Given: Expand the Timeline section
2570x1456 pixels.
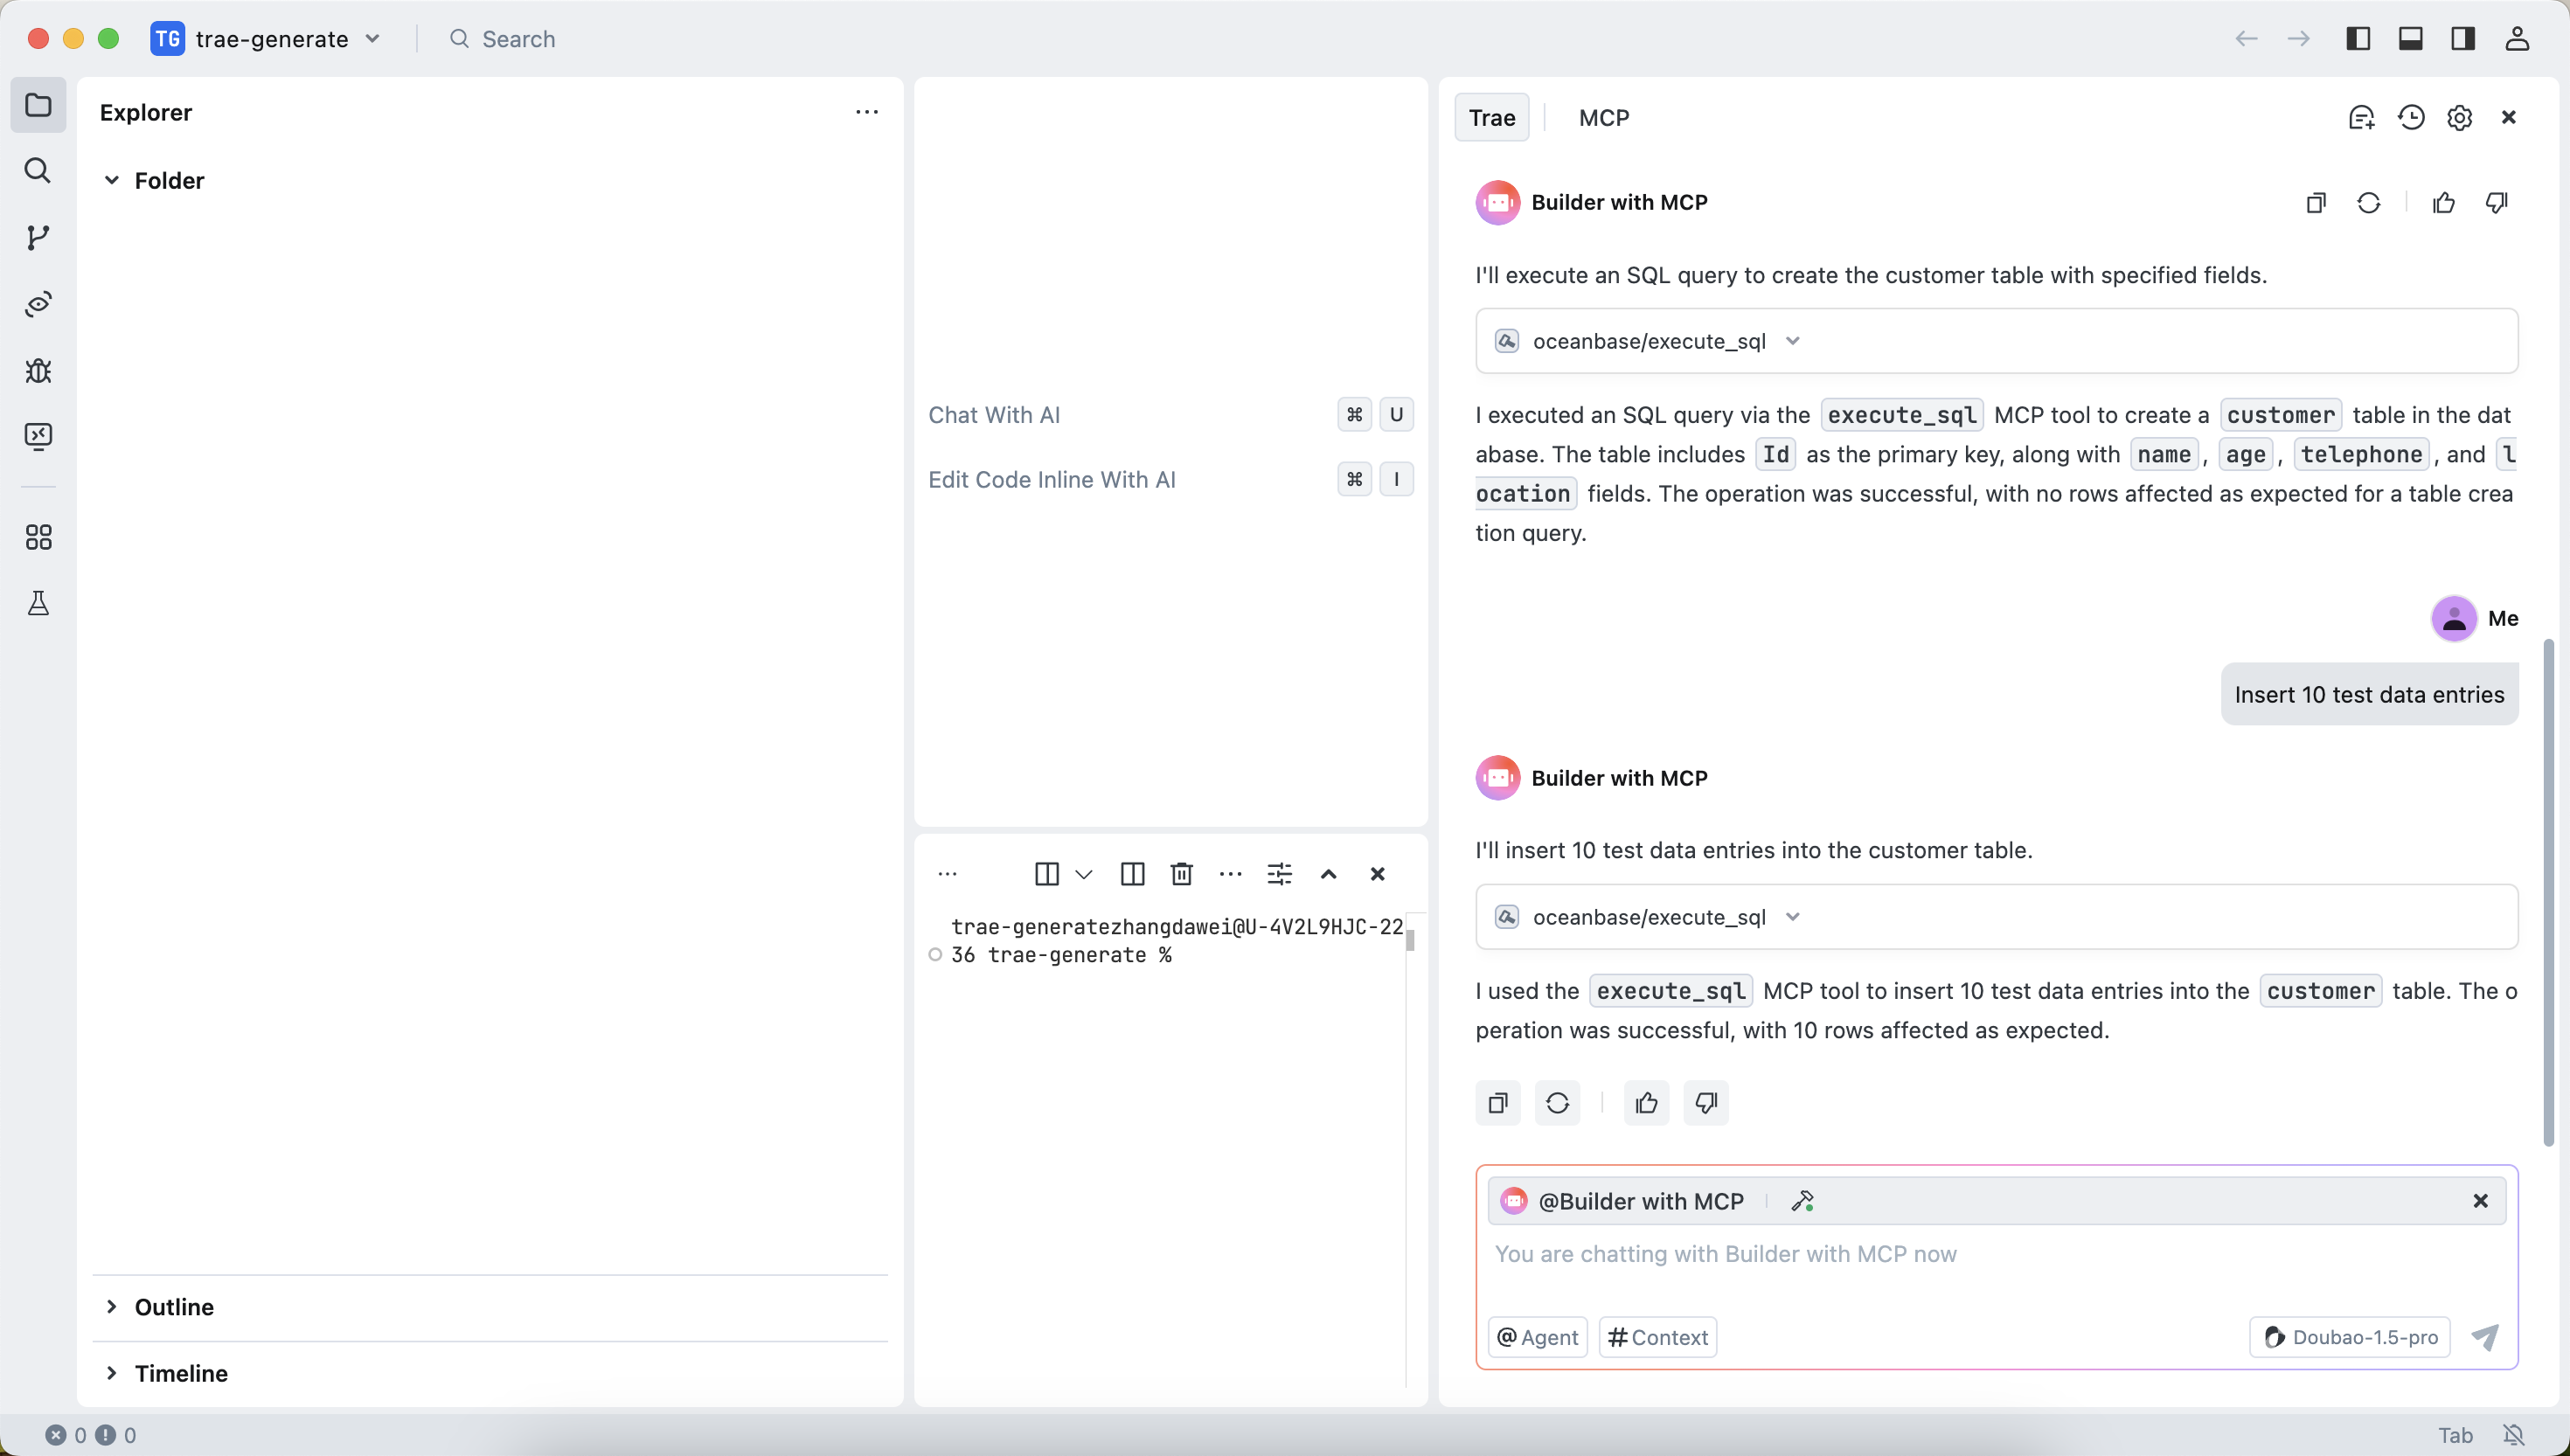Looking at the screenshot, I should click(x=180, y=1373).
